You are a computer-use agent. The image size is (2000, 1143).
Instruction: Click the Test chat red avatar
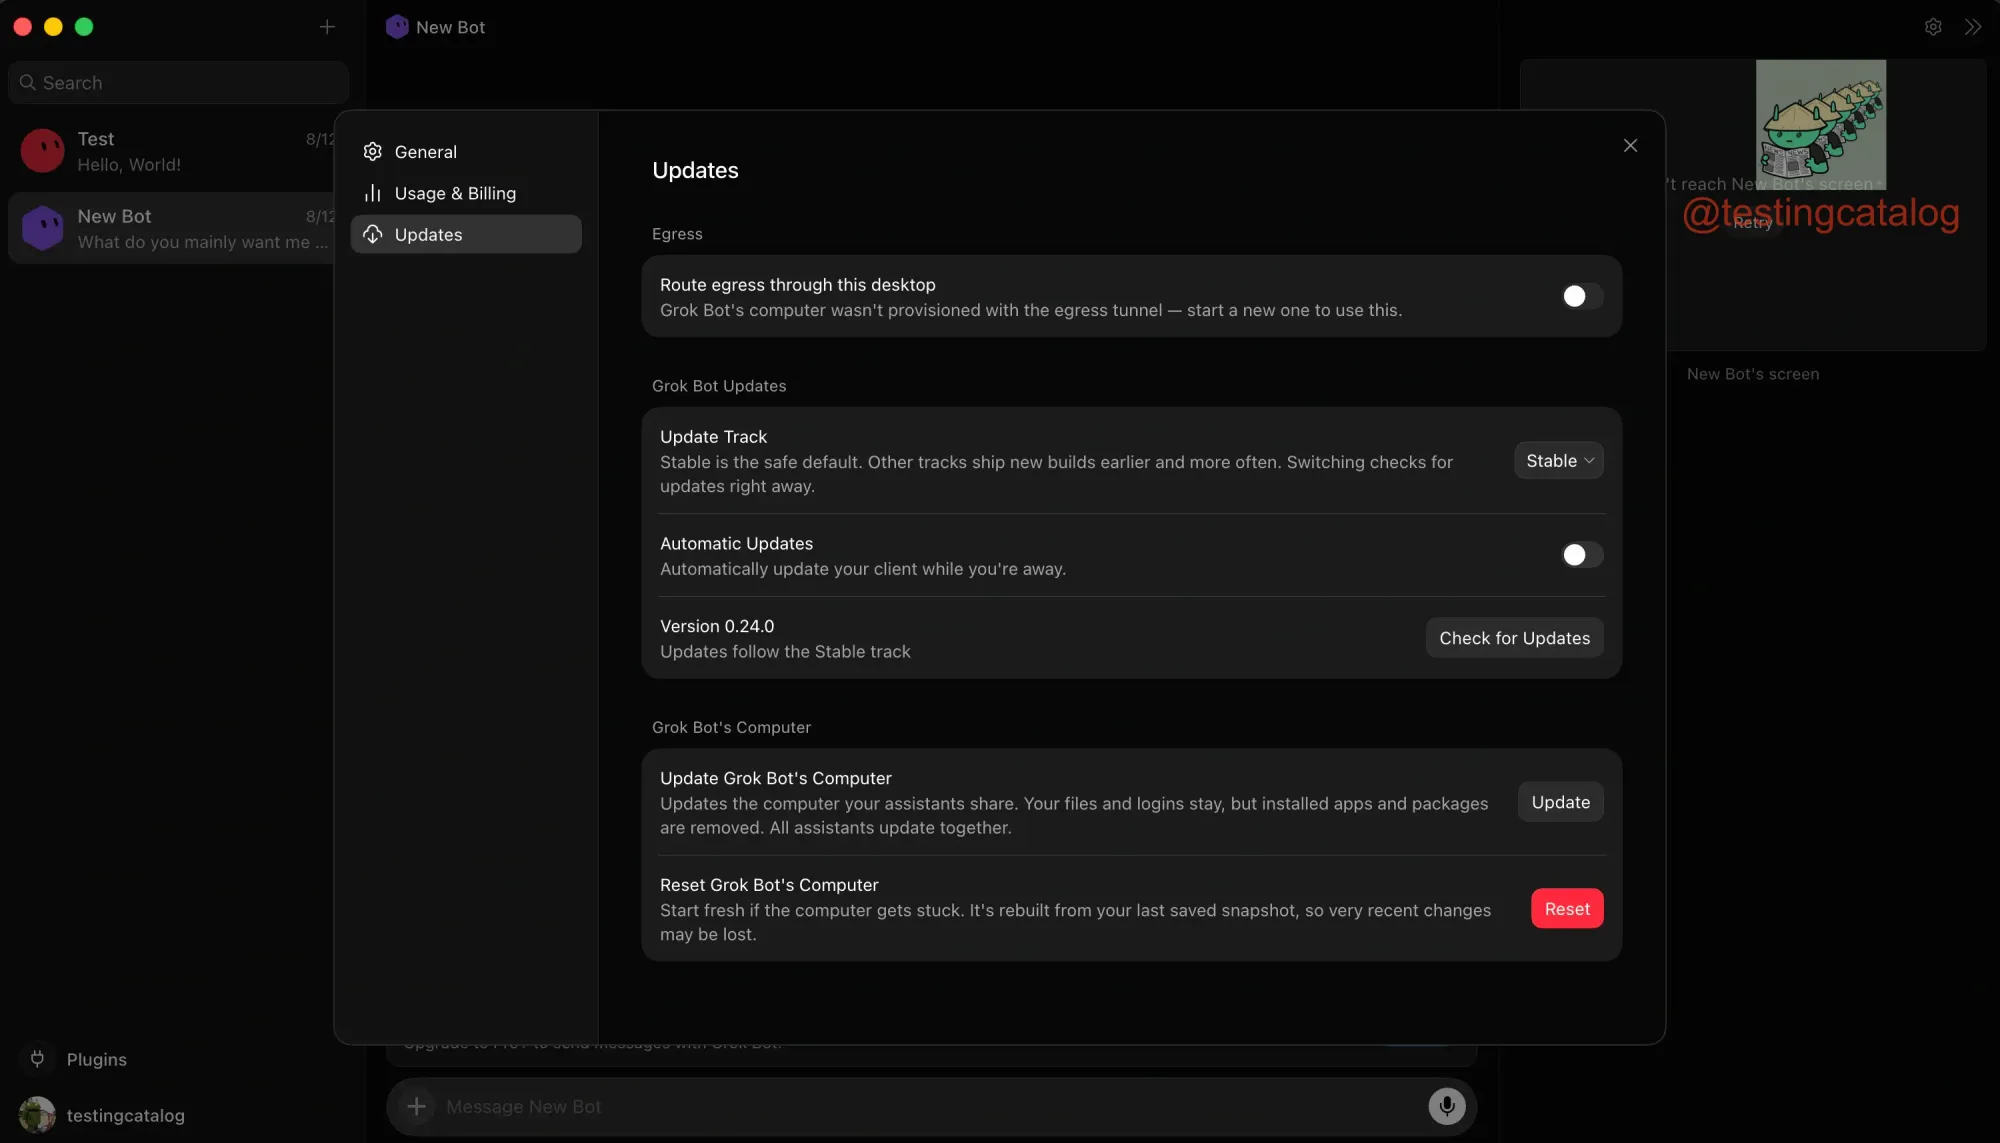pyautogui.click(x=43, y=151)
